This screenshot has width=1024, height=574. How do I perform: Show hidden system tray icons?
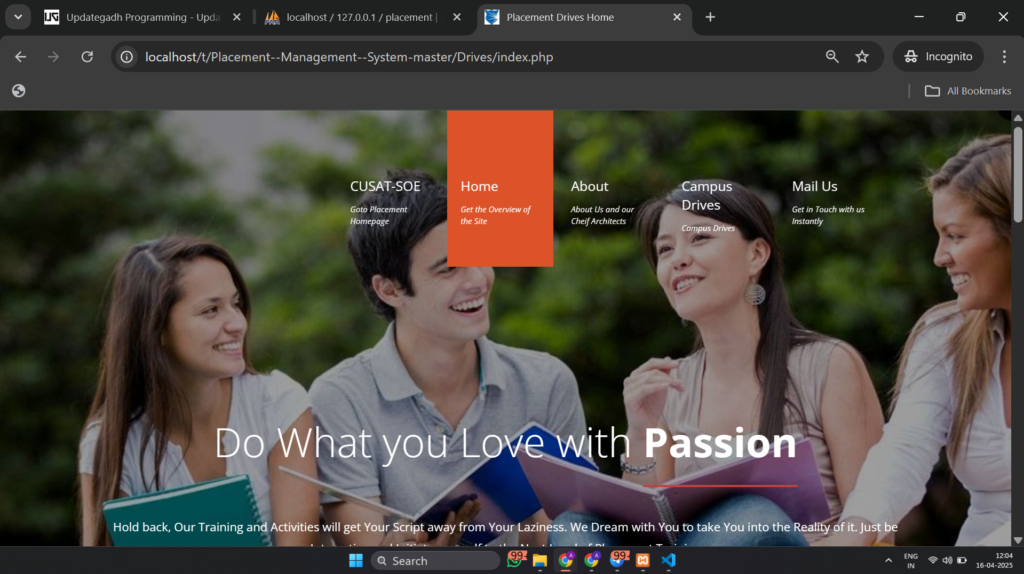tap(888, 561)
